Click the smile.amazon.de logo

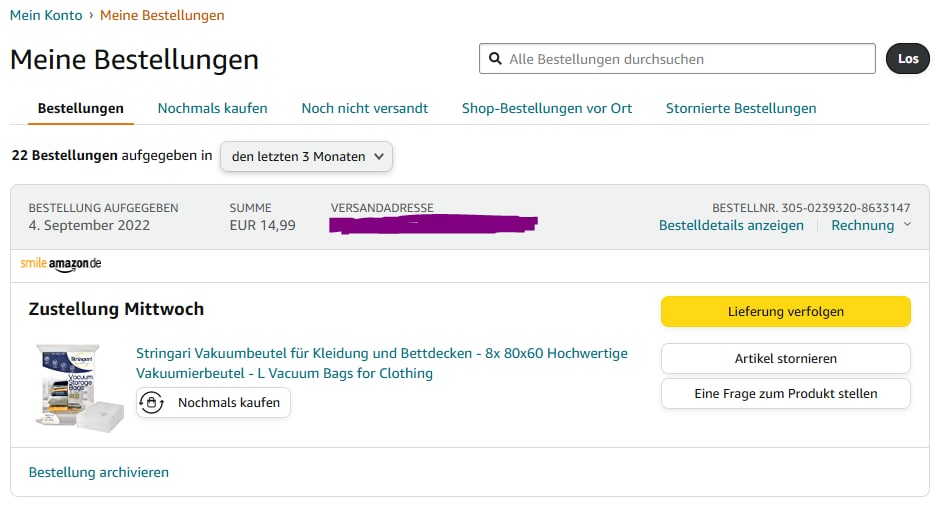click(x=61, y=264)
